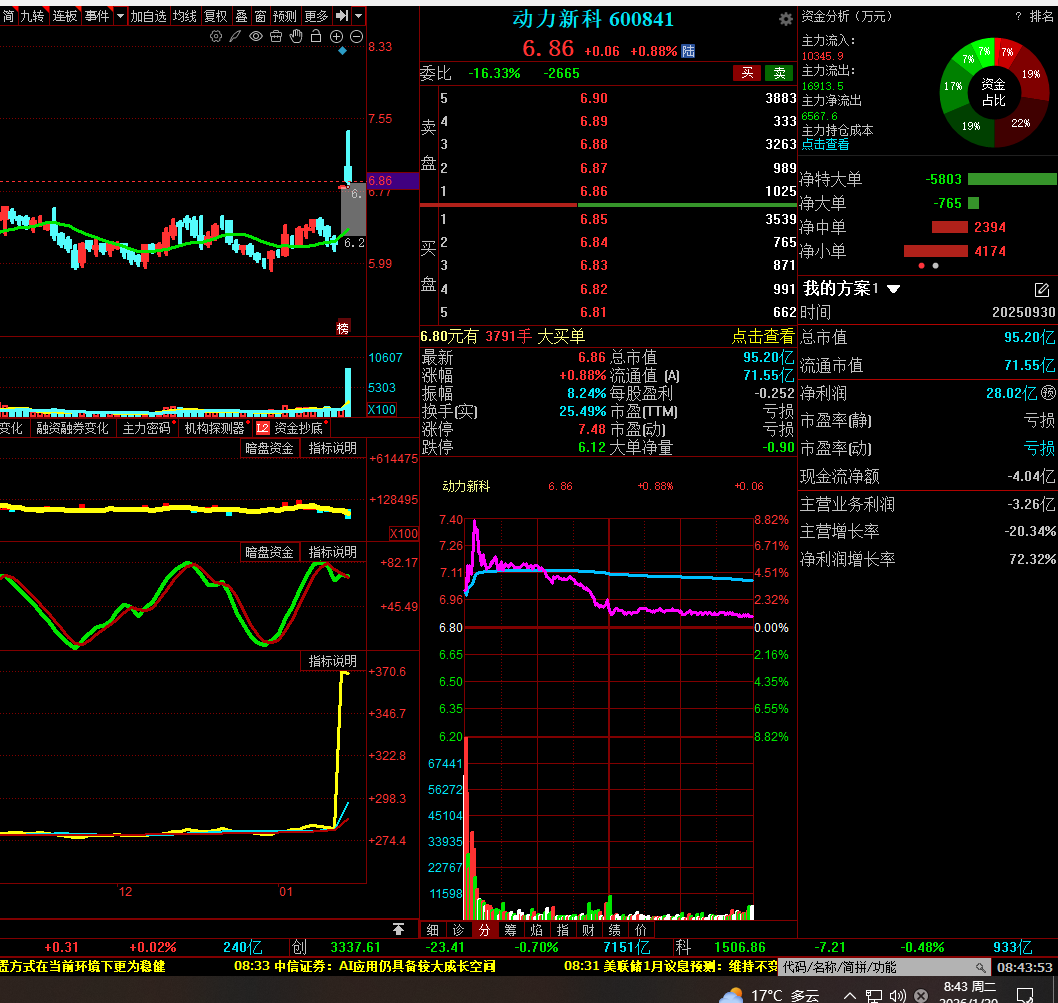This screenshot has height=1003, width=1058.
Task: Click the jump-to-end arrow icon in the toolbar
Action: [342, 16]
